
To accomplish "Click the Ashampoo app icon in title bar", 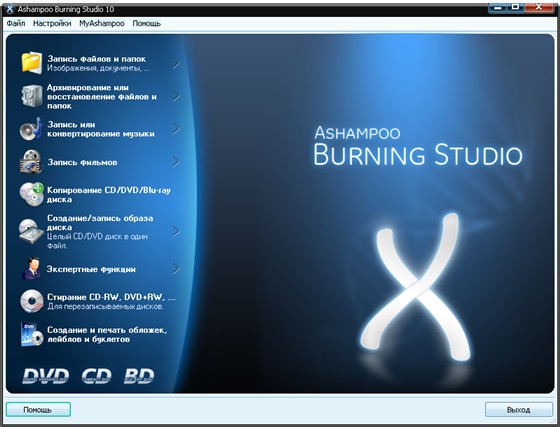I will pyautogui.click(x=10, y=9).
